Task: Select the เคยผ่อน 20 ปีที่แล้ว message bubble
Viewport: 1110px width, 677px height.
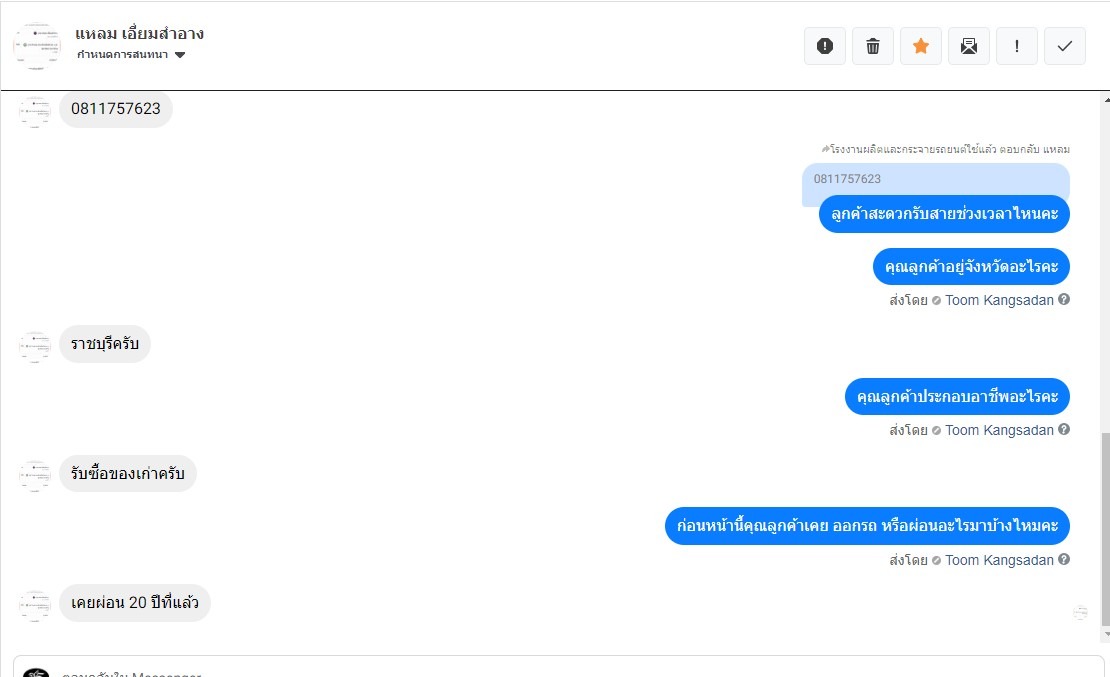Action: pos(135,603)
